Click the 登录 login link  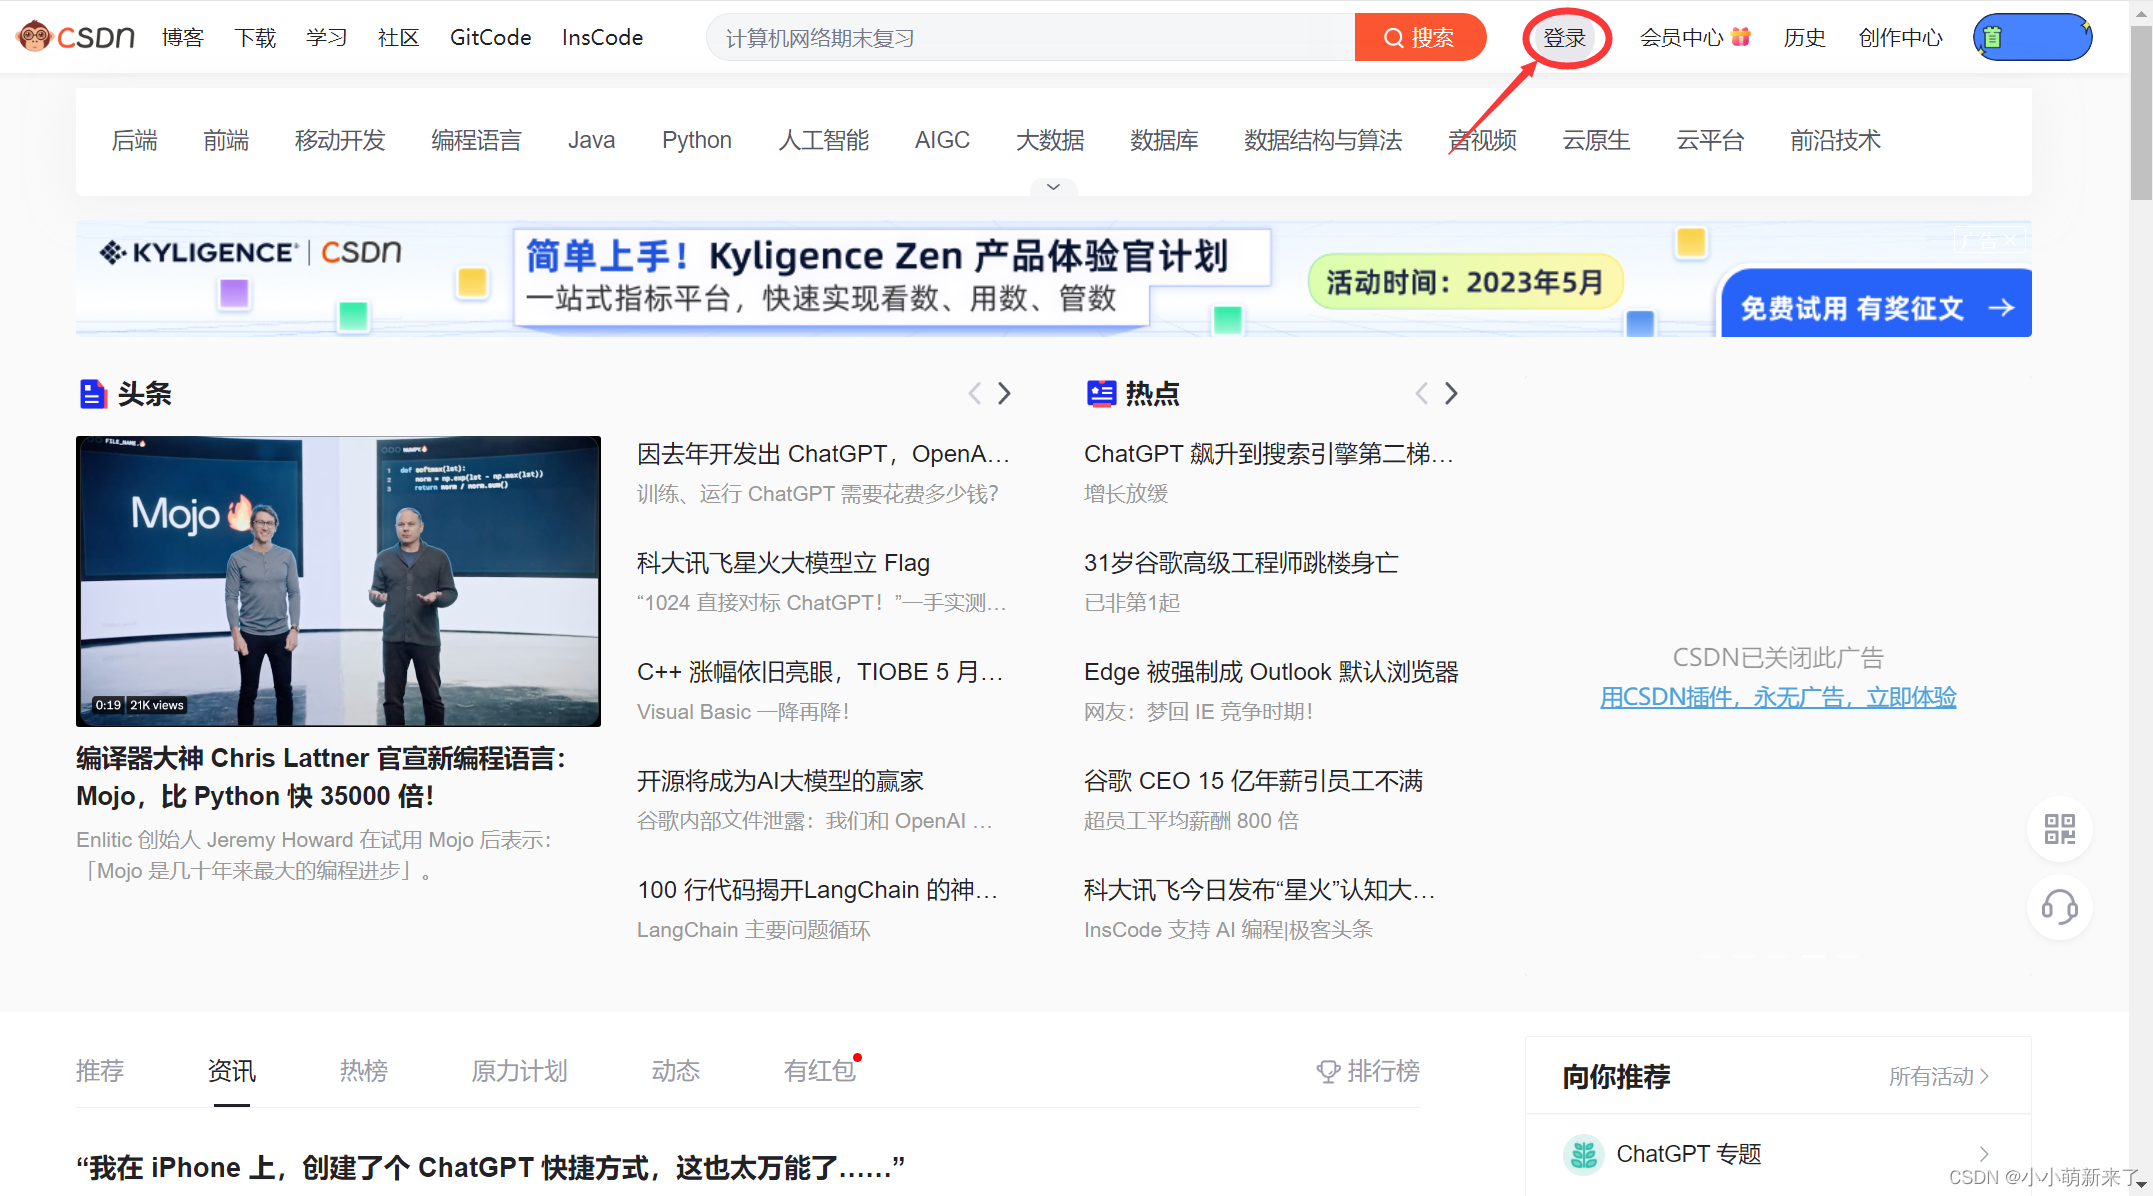1565,38
